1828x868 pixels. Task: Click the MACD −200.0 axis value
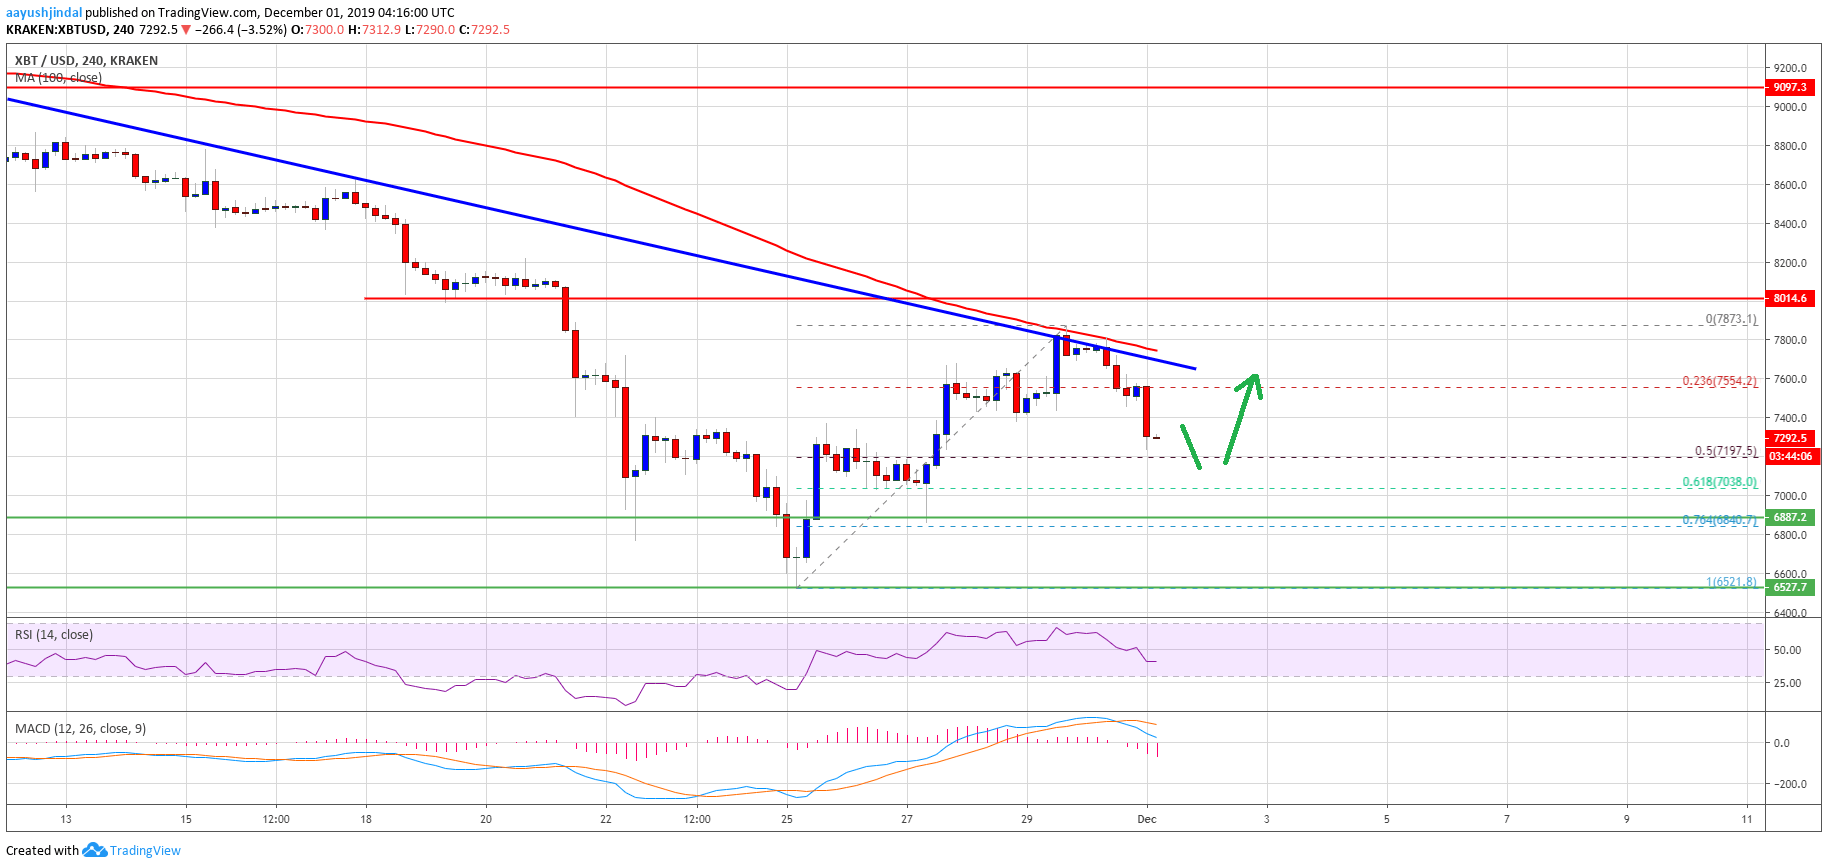(x=1789, y=784)
